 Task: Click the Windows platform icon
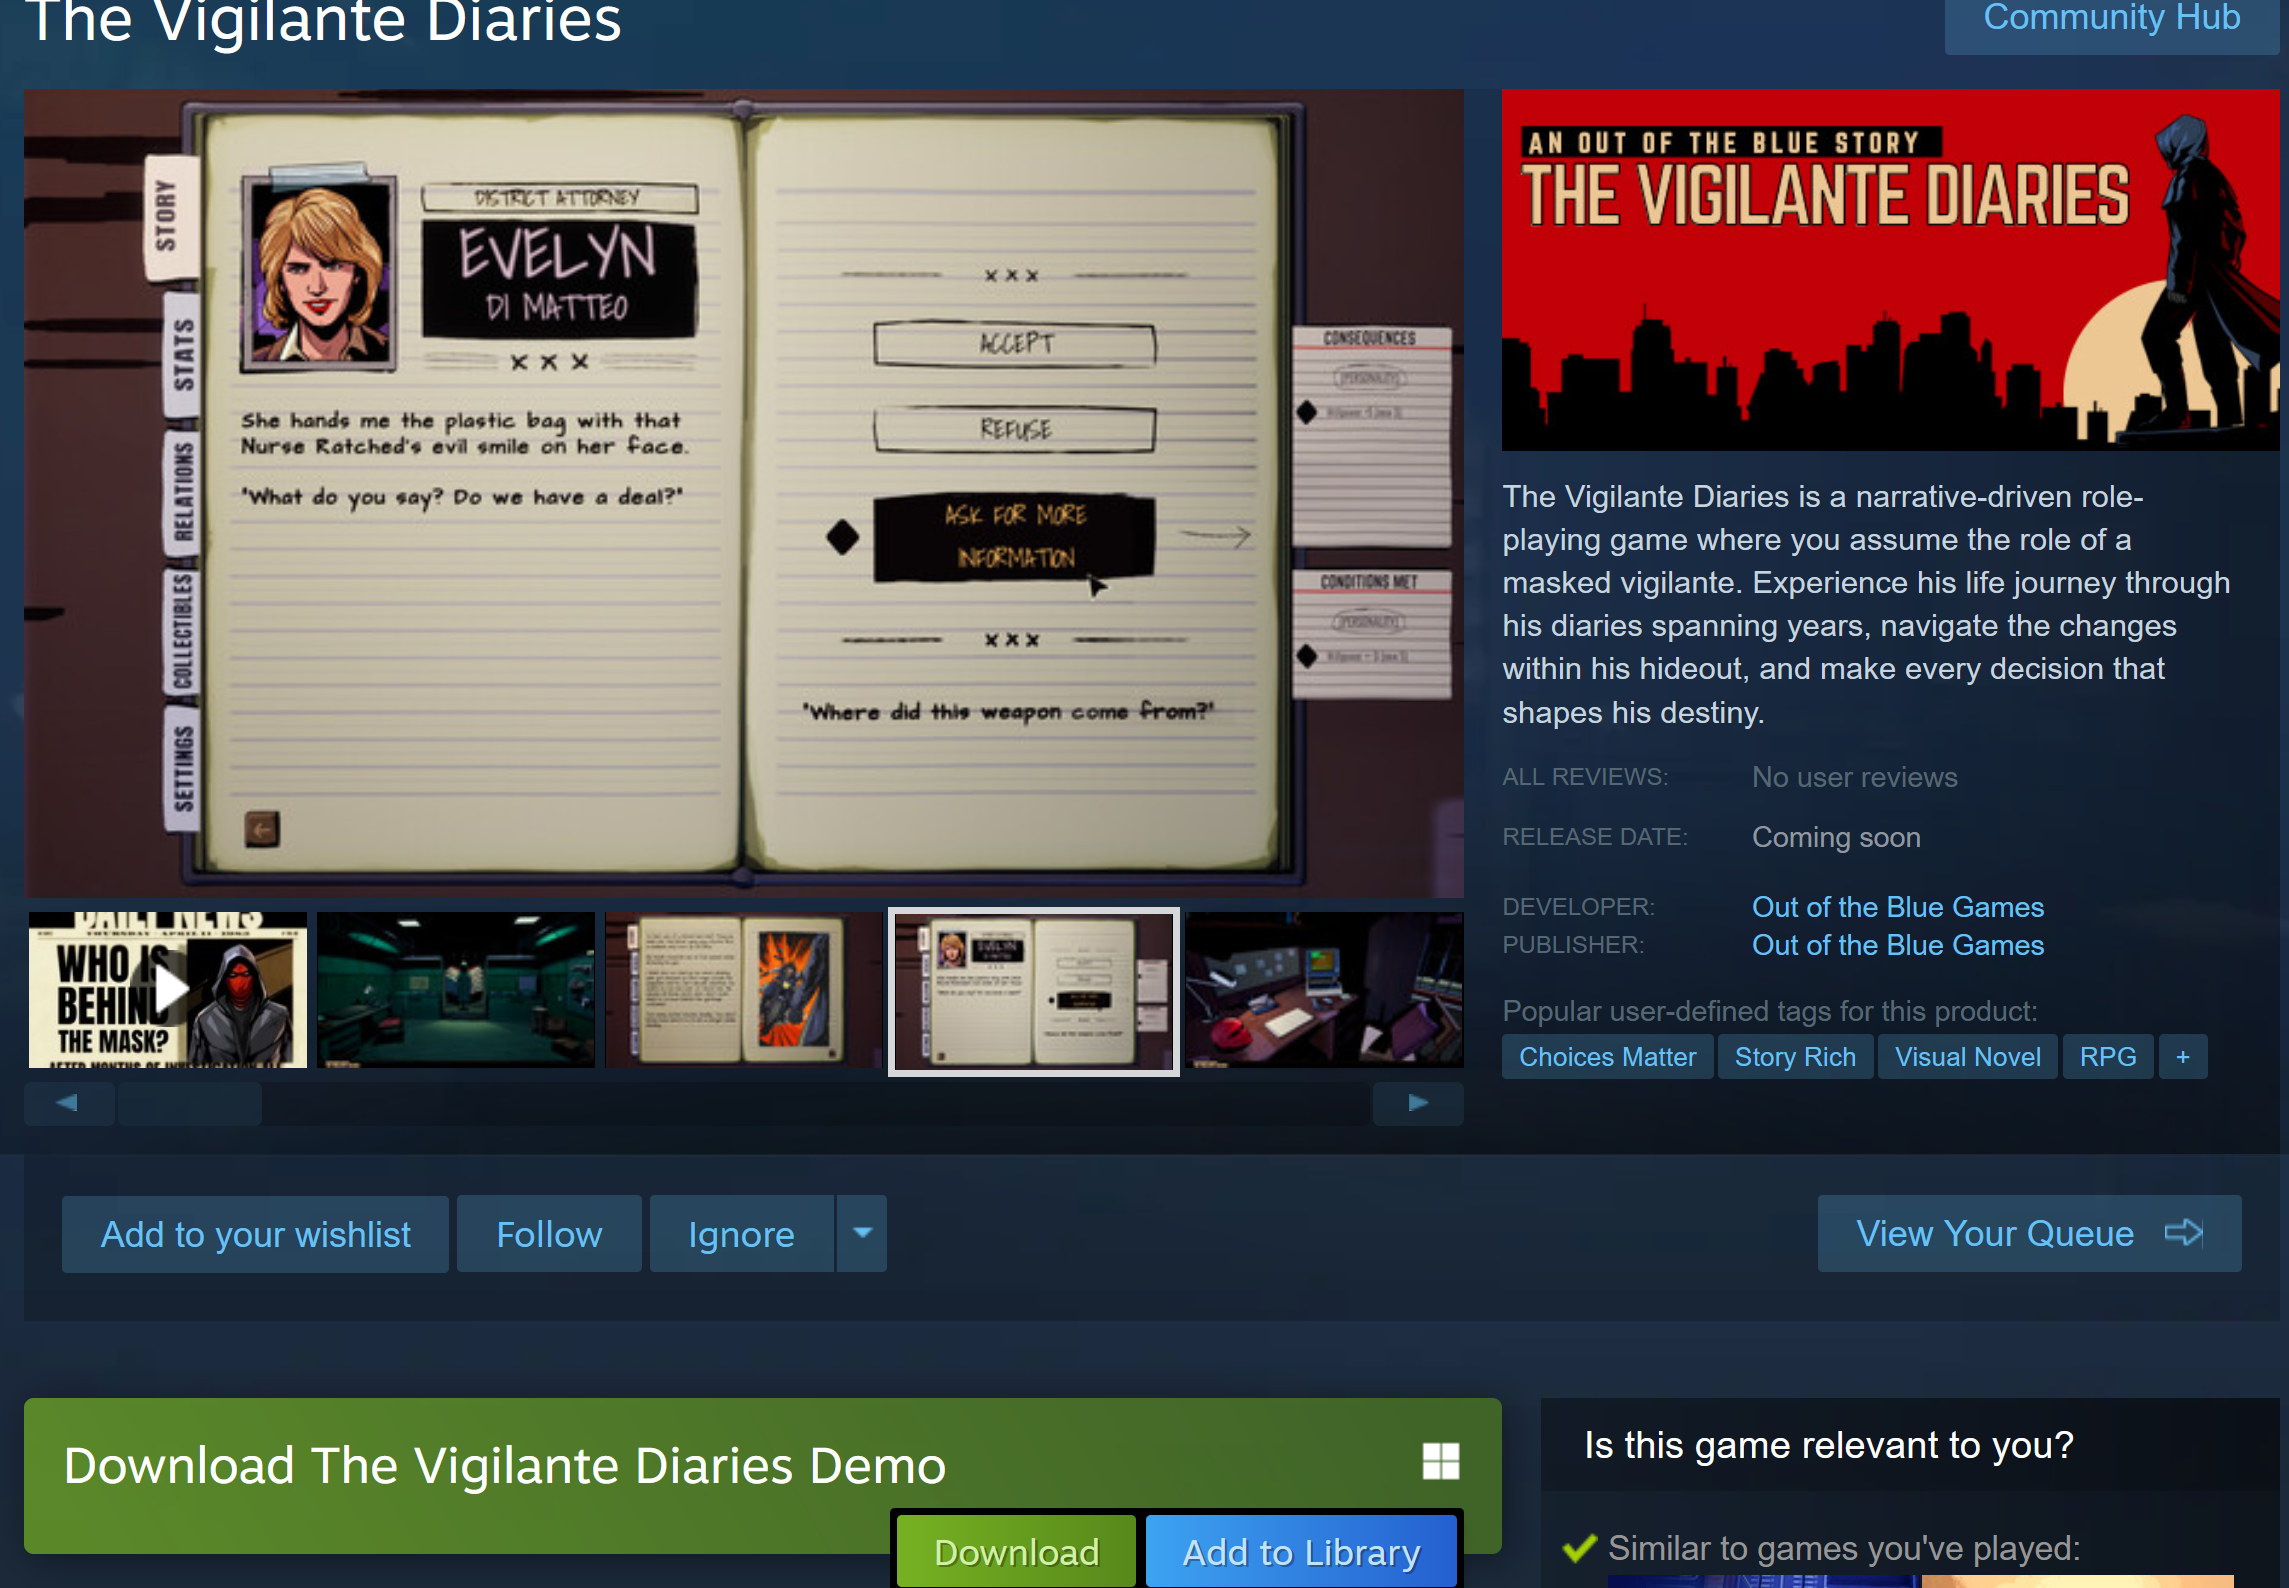(x=1441, y=1461)
